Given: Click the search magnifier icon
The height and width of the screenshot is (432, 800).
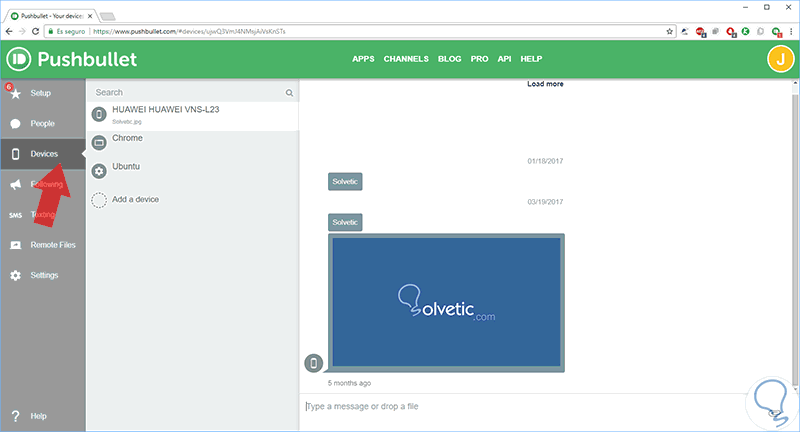Looking at the screenshot, I should [289, 93].
